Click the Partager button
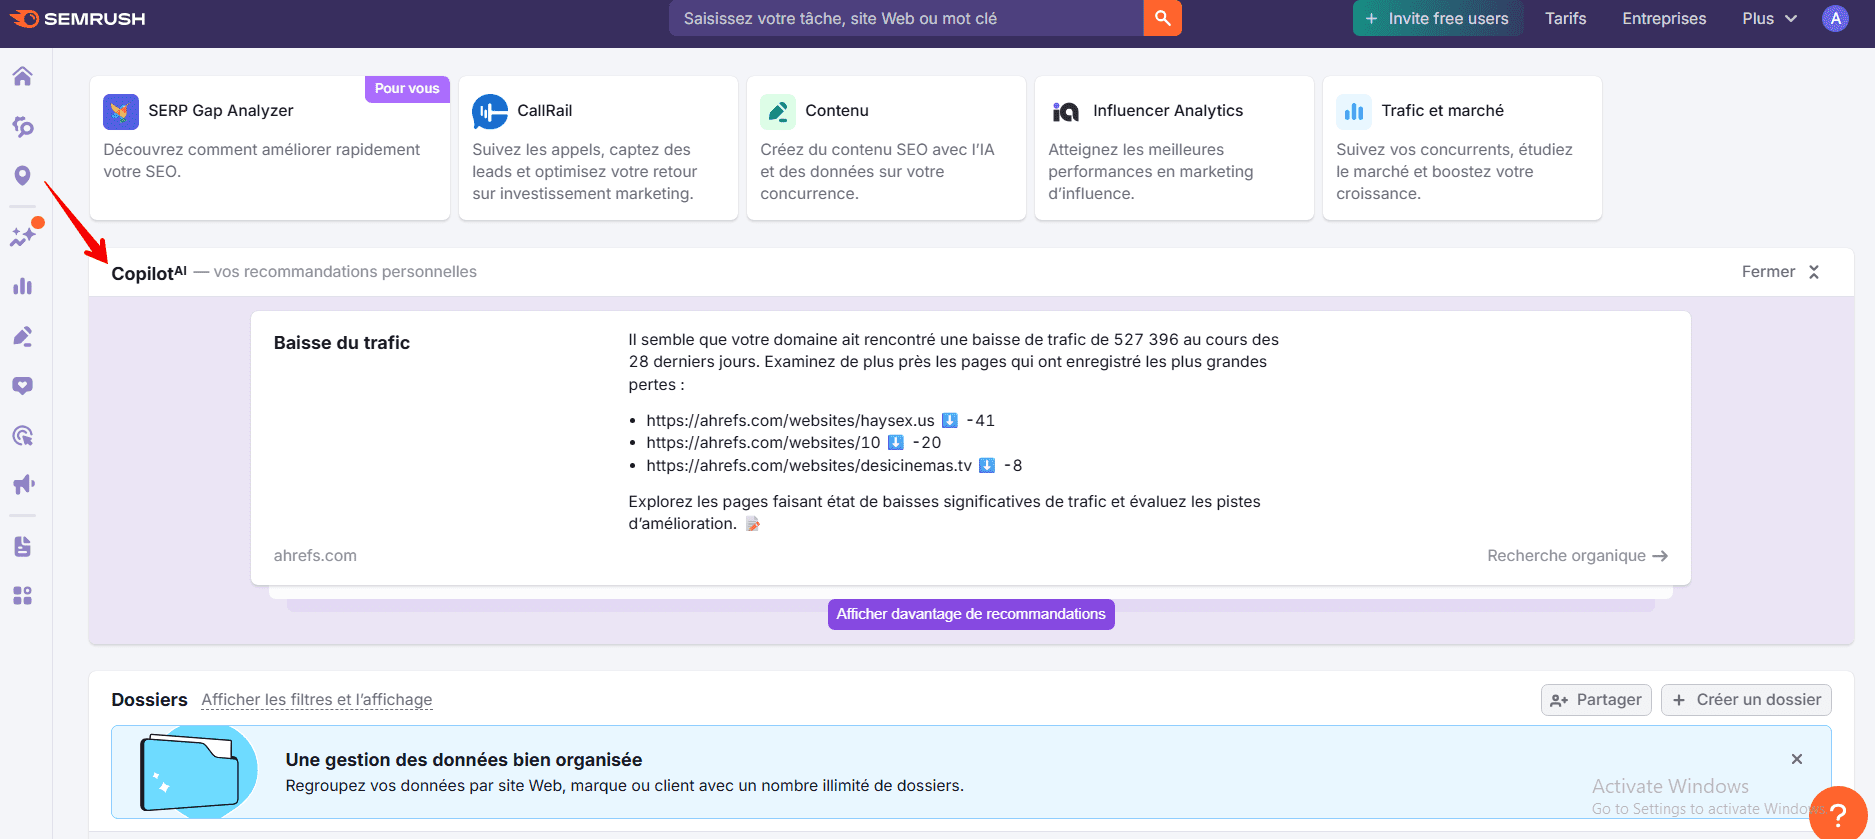The height and width of the screenshot is (839, 1875). point(1596,700)
